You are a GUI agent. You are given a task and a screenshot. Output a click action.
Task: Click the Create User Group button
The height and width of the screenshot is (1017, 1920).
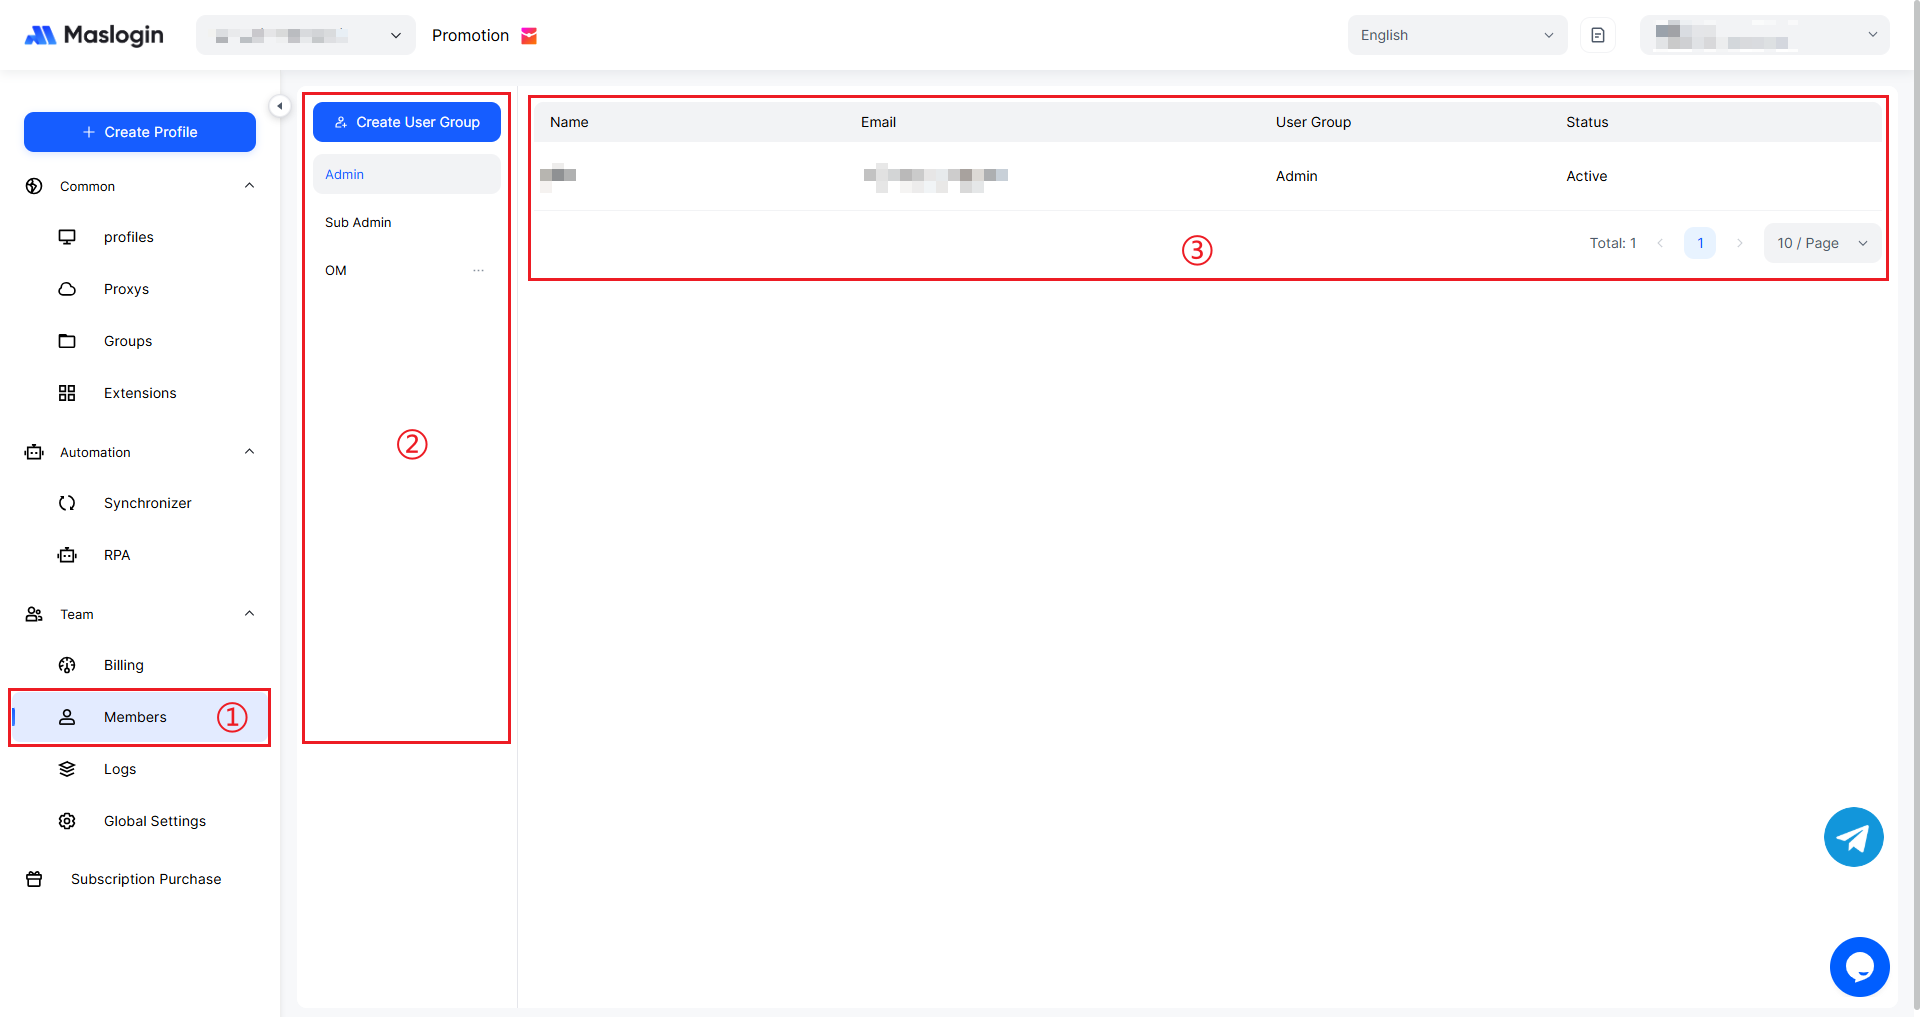coord(407,122)
